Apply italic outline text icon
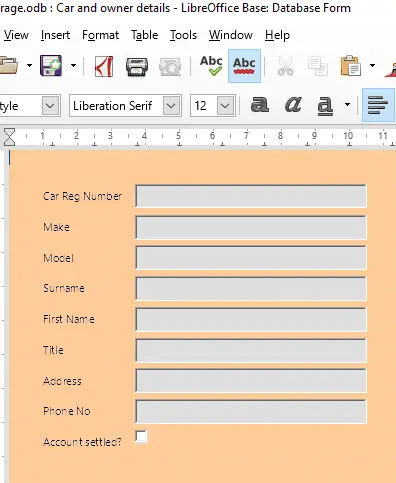The height and width of the screenshot is (483, 396). click(x=293, y=105)
